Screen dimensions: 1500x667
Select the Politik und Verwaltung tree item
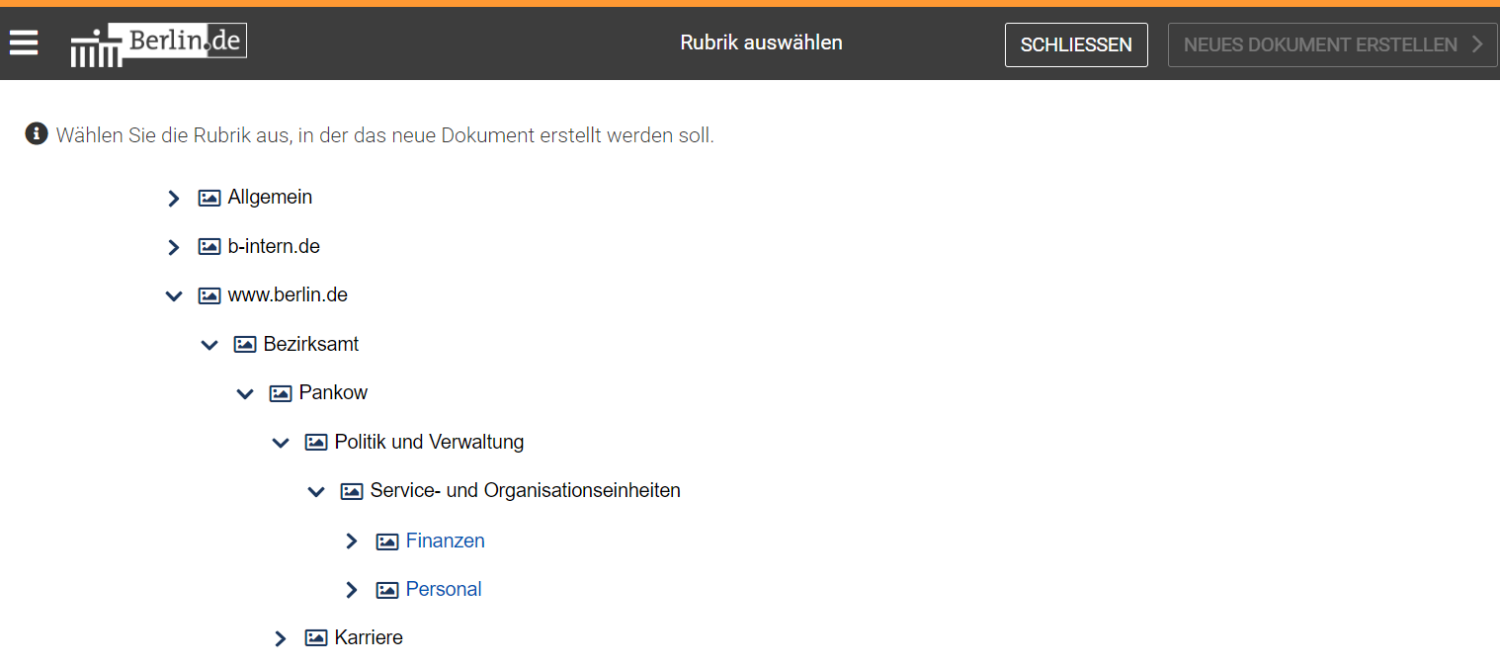(x=429, y=441)
